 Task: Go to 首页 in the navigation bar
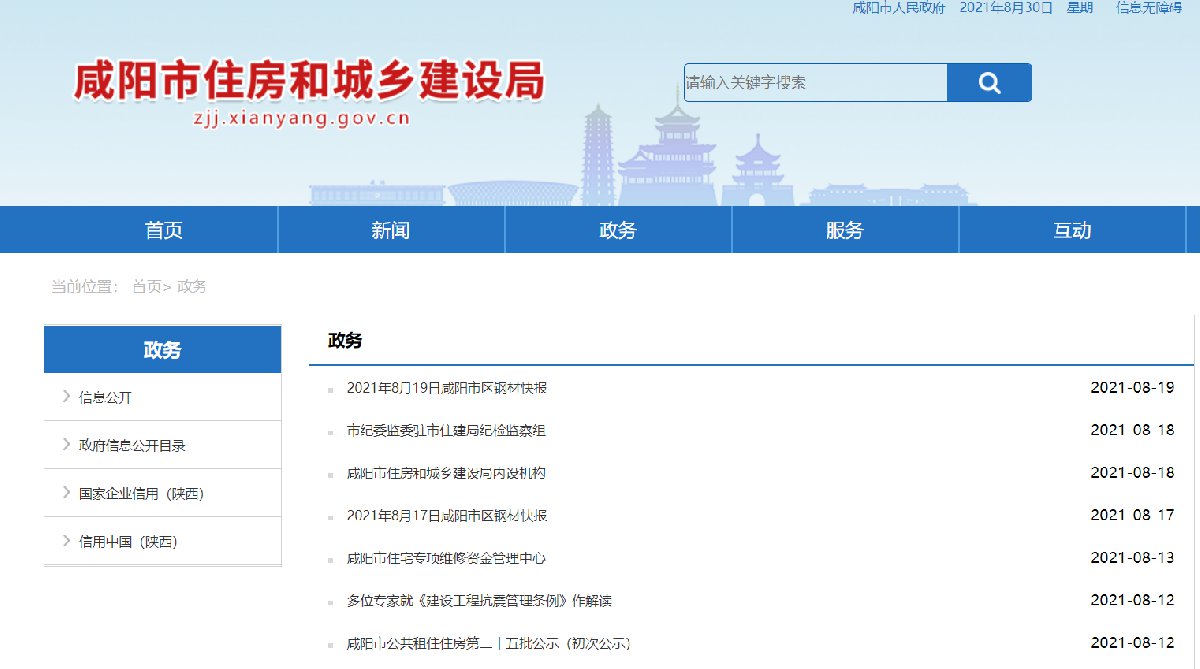[x=164, y=230]
